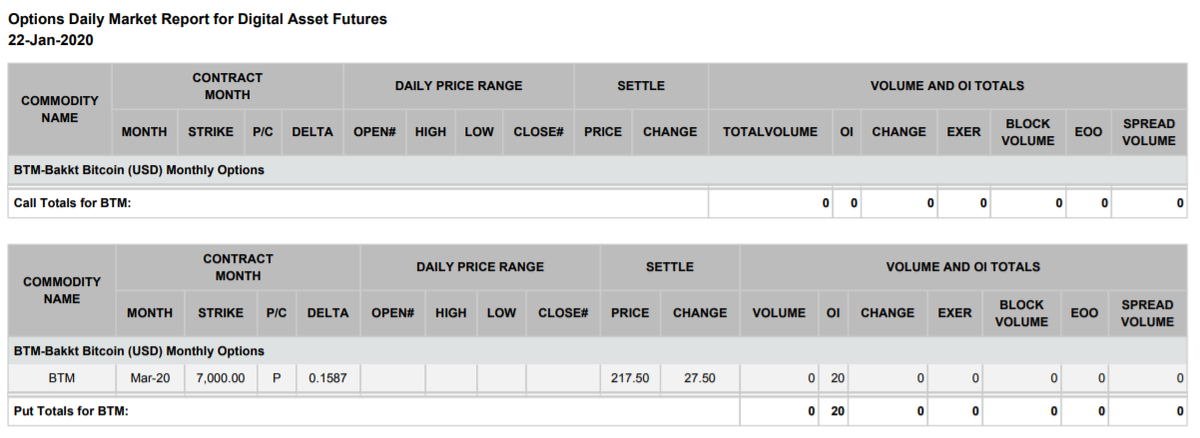Click the Call Totals for BTM row label
This screenshot has width=1200, height=438.
(73, 203)
